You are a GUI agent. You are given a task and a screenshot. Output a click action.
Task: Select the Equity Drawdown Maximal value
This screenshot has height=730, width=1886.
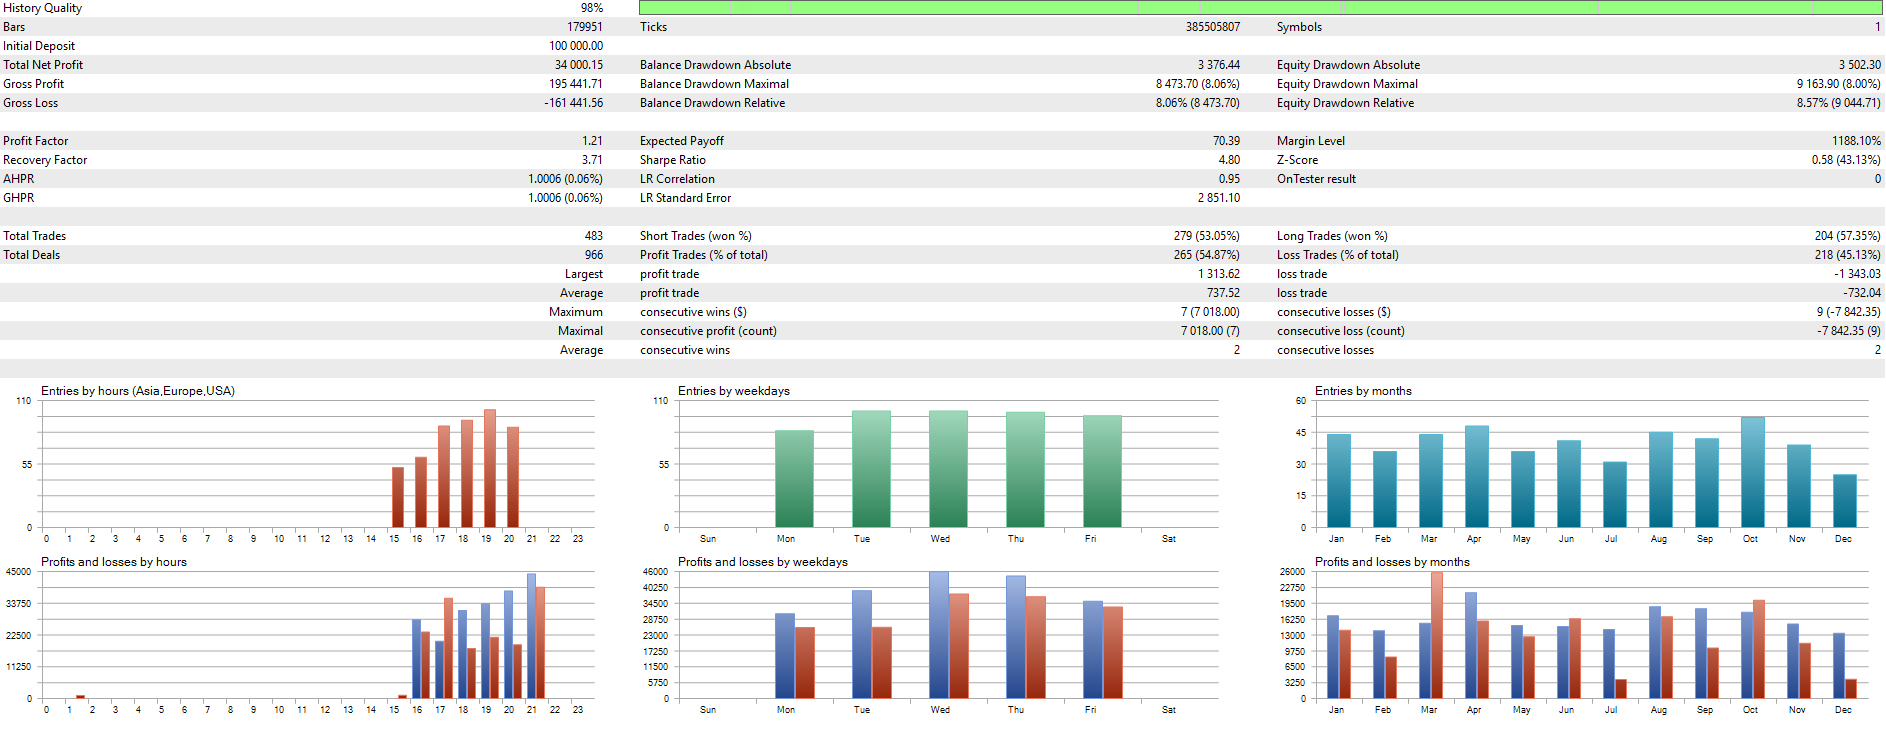pos(1837,84)
